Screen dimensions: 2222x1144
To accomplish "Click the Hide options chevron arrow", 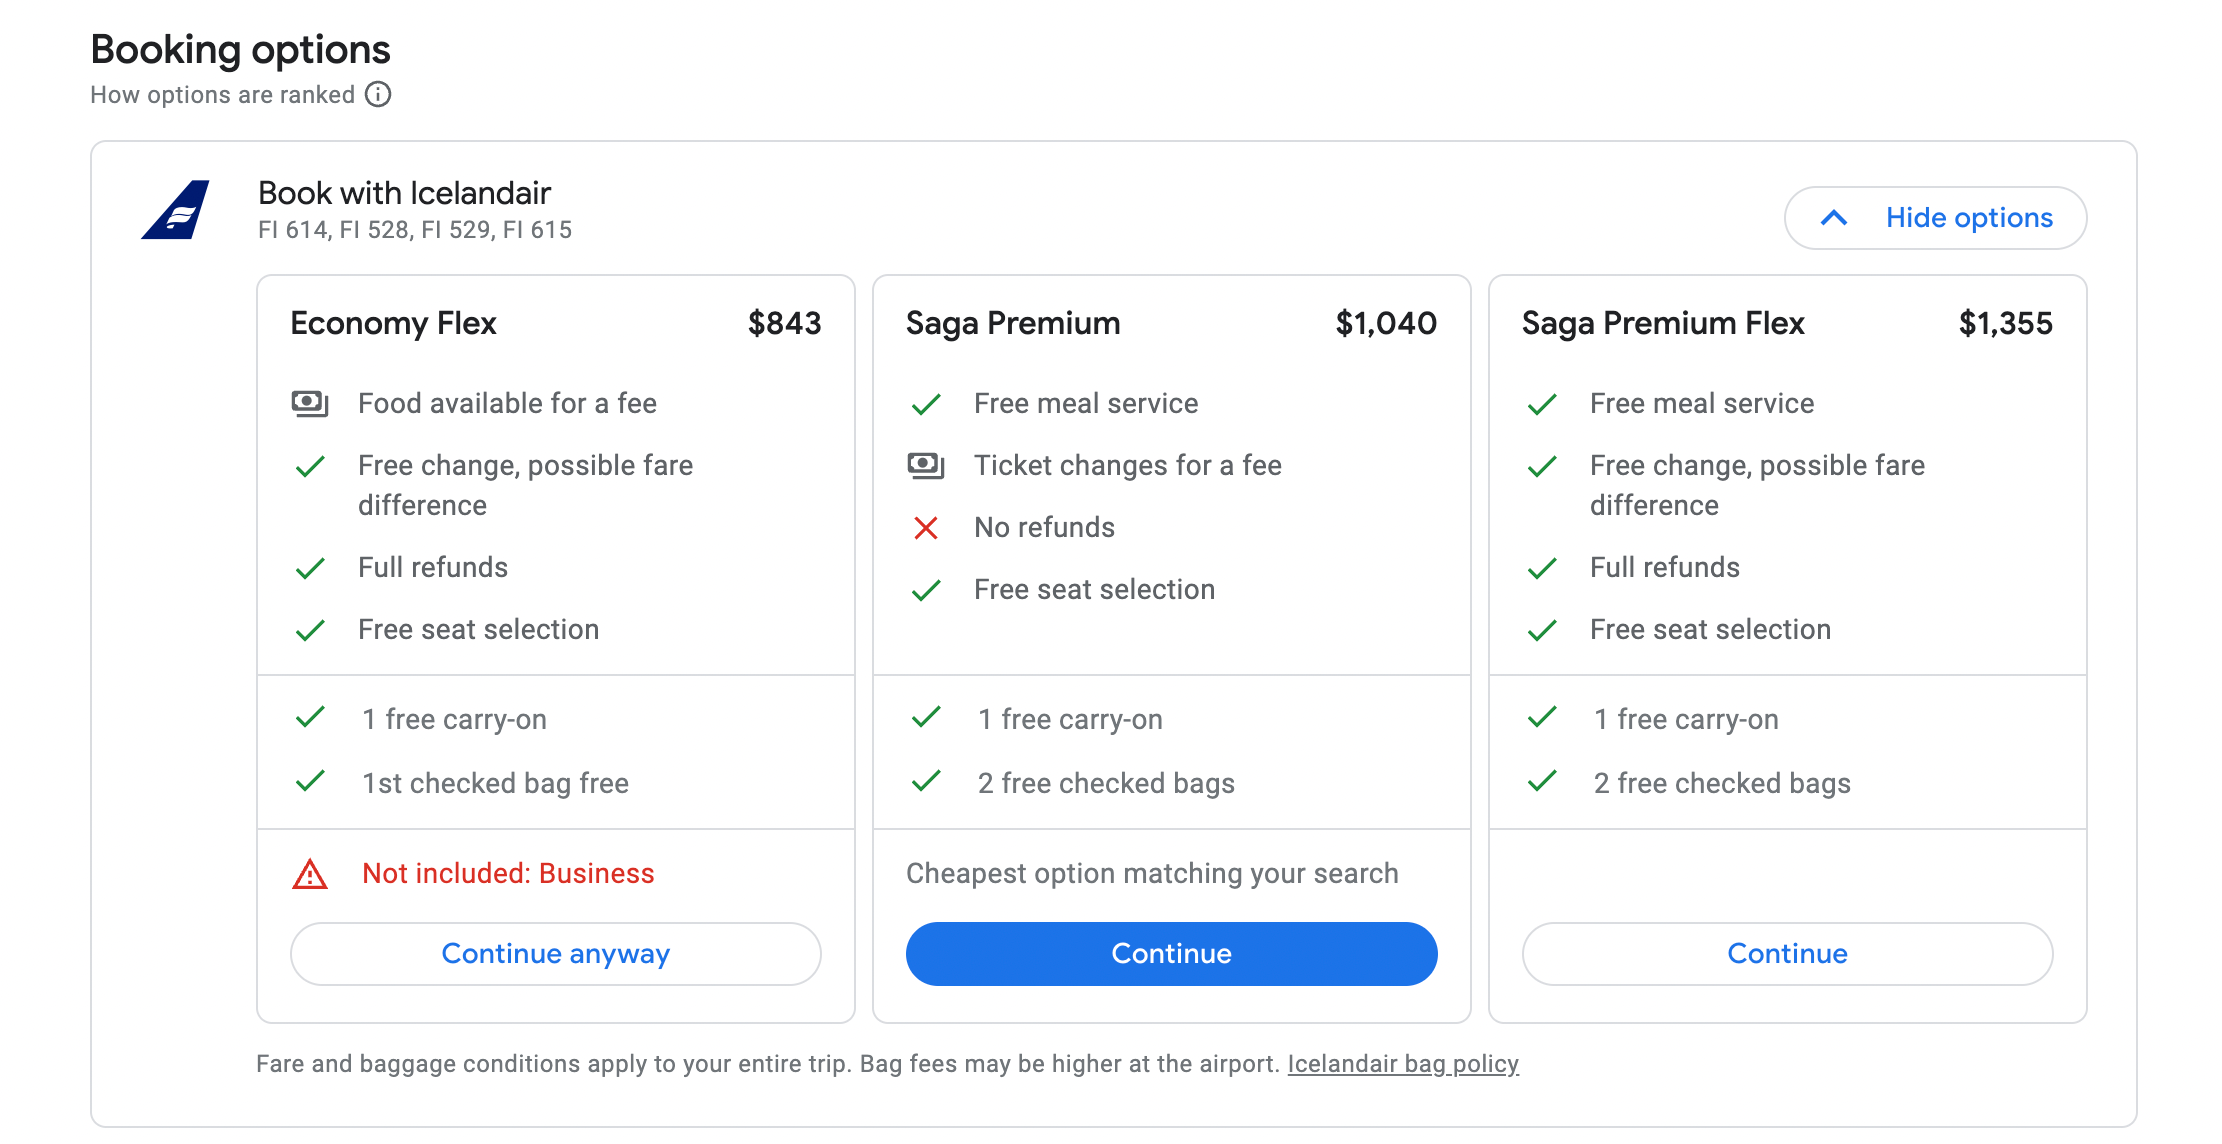I will [x=1834, y=218].
